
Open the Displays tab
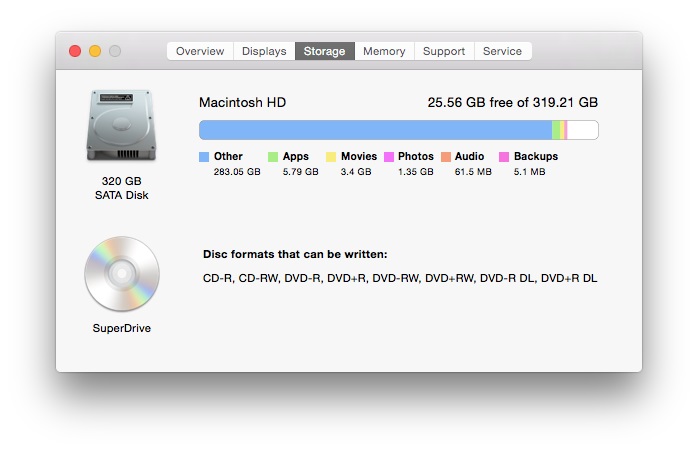264,51
